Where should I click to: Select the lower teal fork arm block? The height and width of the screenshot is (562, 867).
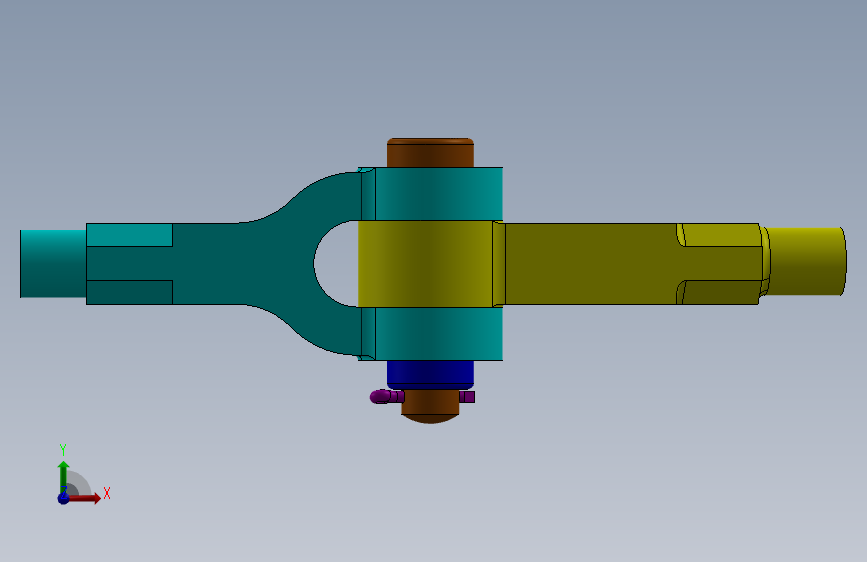[438, 334]
